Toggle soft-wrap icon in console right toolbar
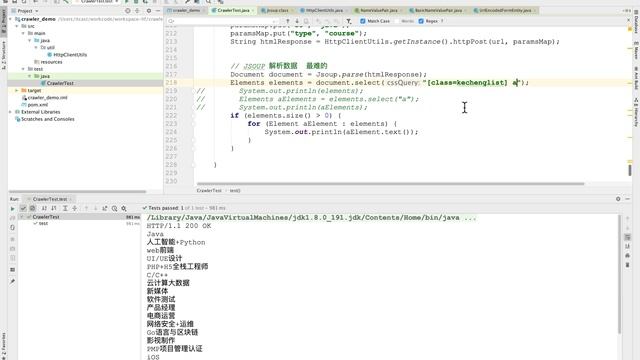Screen dimensions: 640x360 (627, 237)
